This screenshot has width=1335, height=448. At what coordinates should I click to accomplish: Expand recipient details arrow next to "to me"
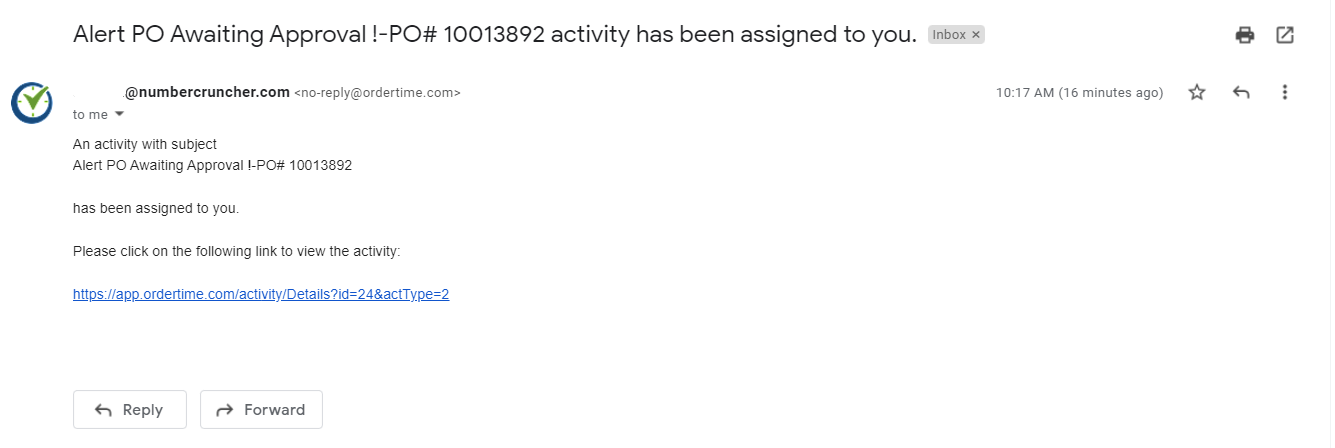[120, 114]
